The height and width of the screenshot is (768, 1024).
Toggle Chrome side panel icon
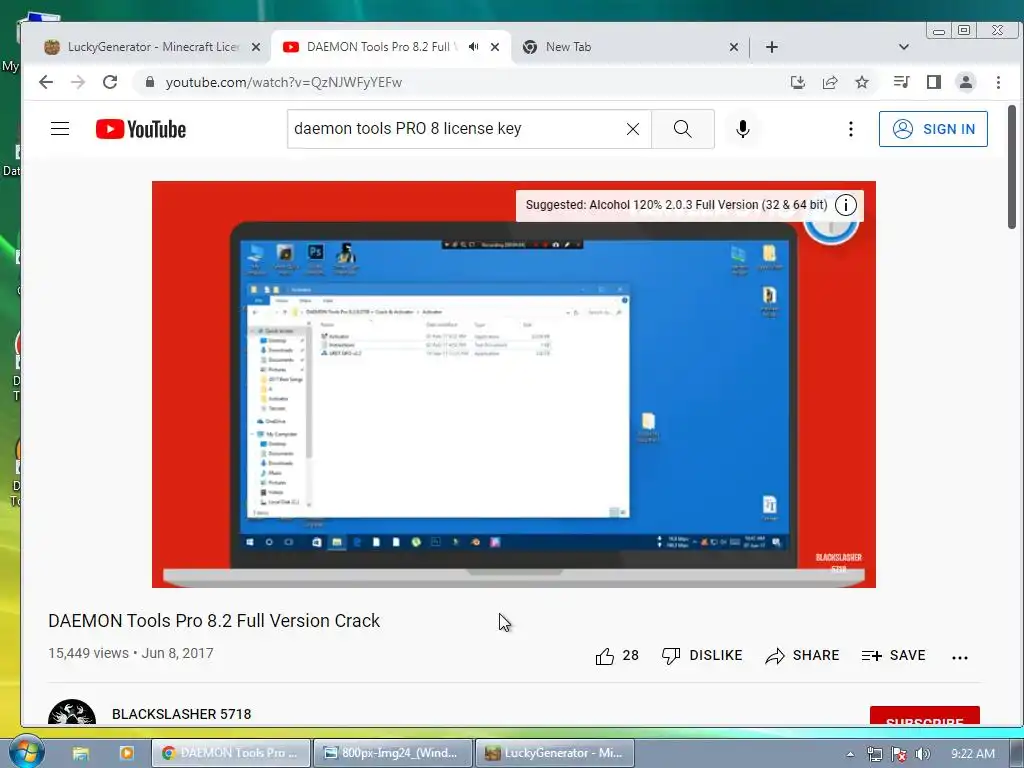(934, 82)
